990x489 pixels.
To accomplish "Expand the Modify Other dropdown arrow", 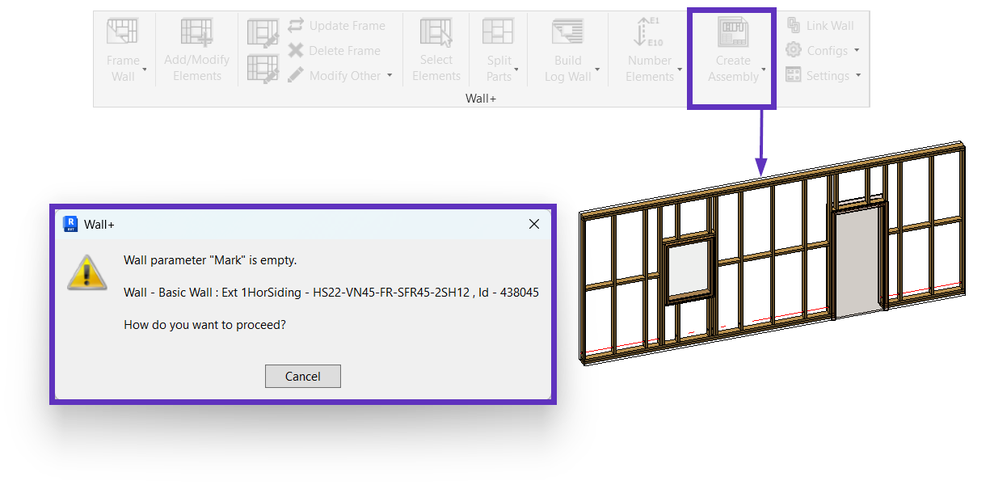I will coord(390,75).
